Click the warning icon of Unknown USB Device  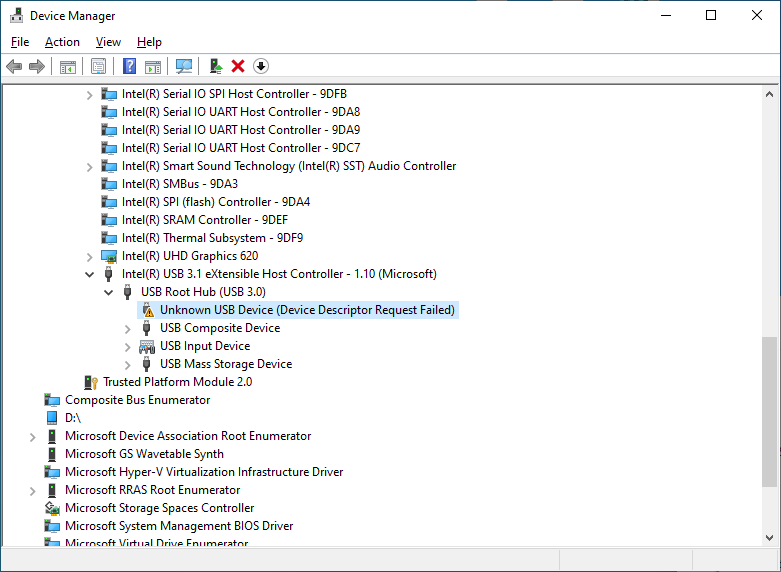point(147,310)
